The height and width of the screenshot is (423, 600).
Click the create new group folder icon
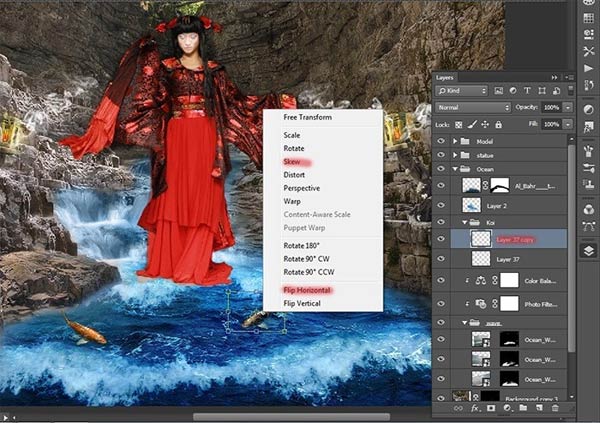point(523,408)
